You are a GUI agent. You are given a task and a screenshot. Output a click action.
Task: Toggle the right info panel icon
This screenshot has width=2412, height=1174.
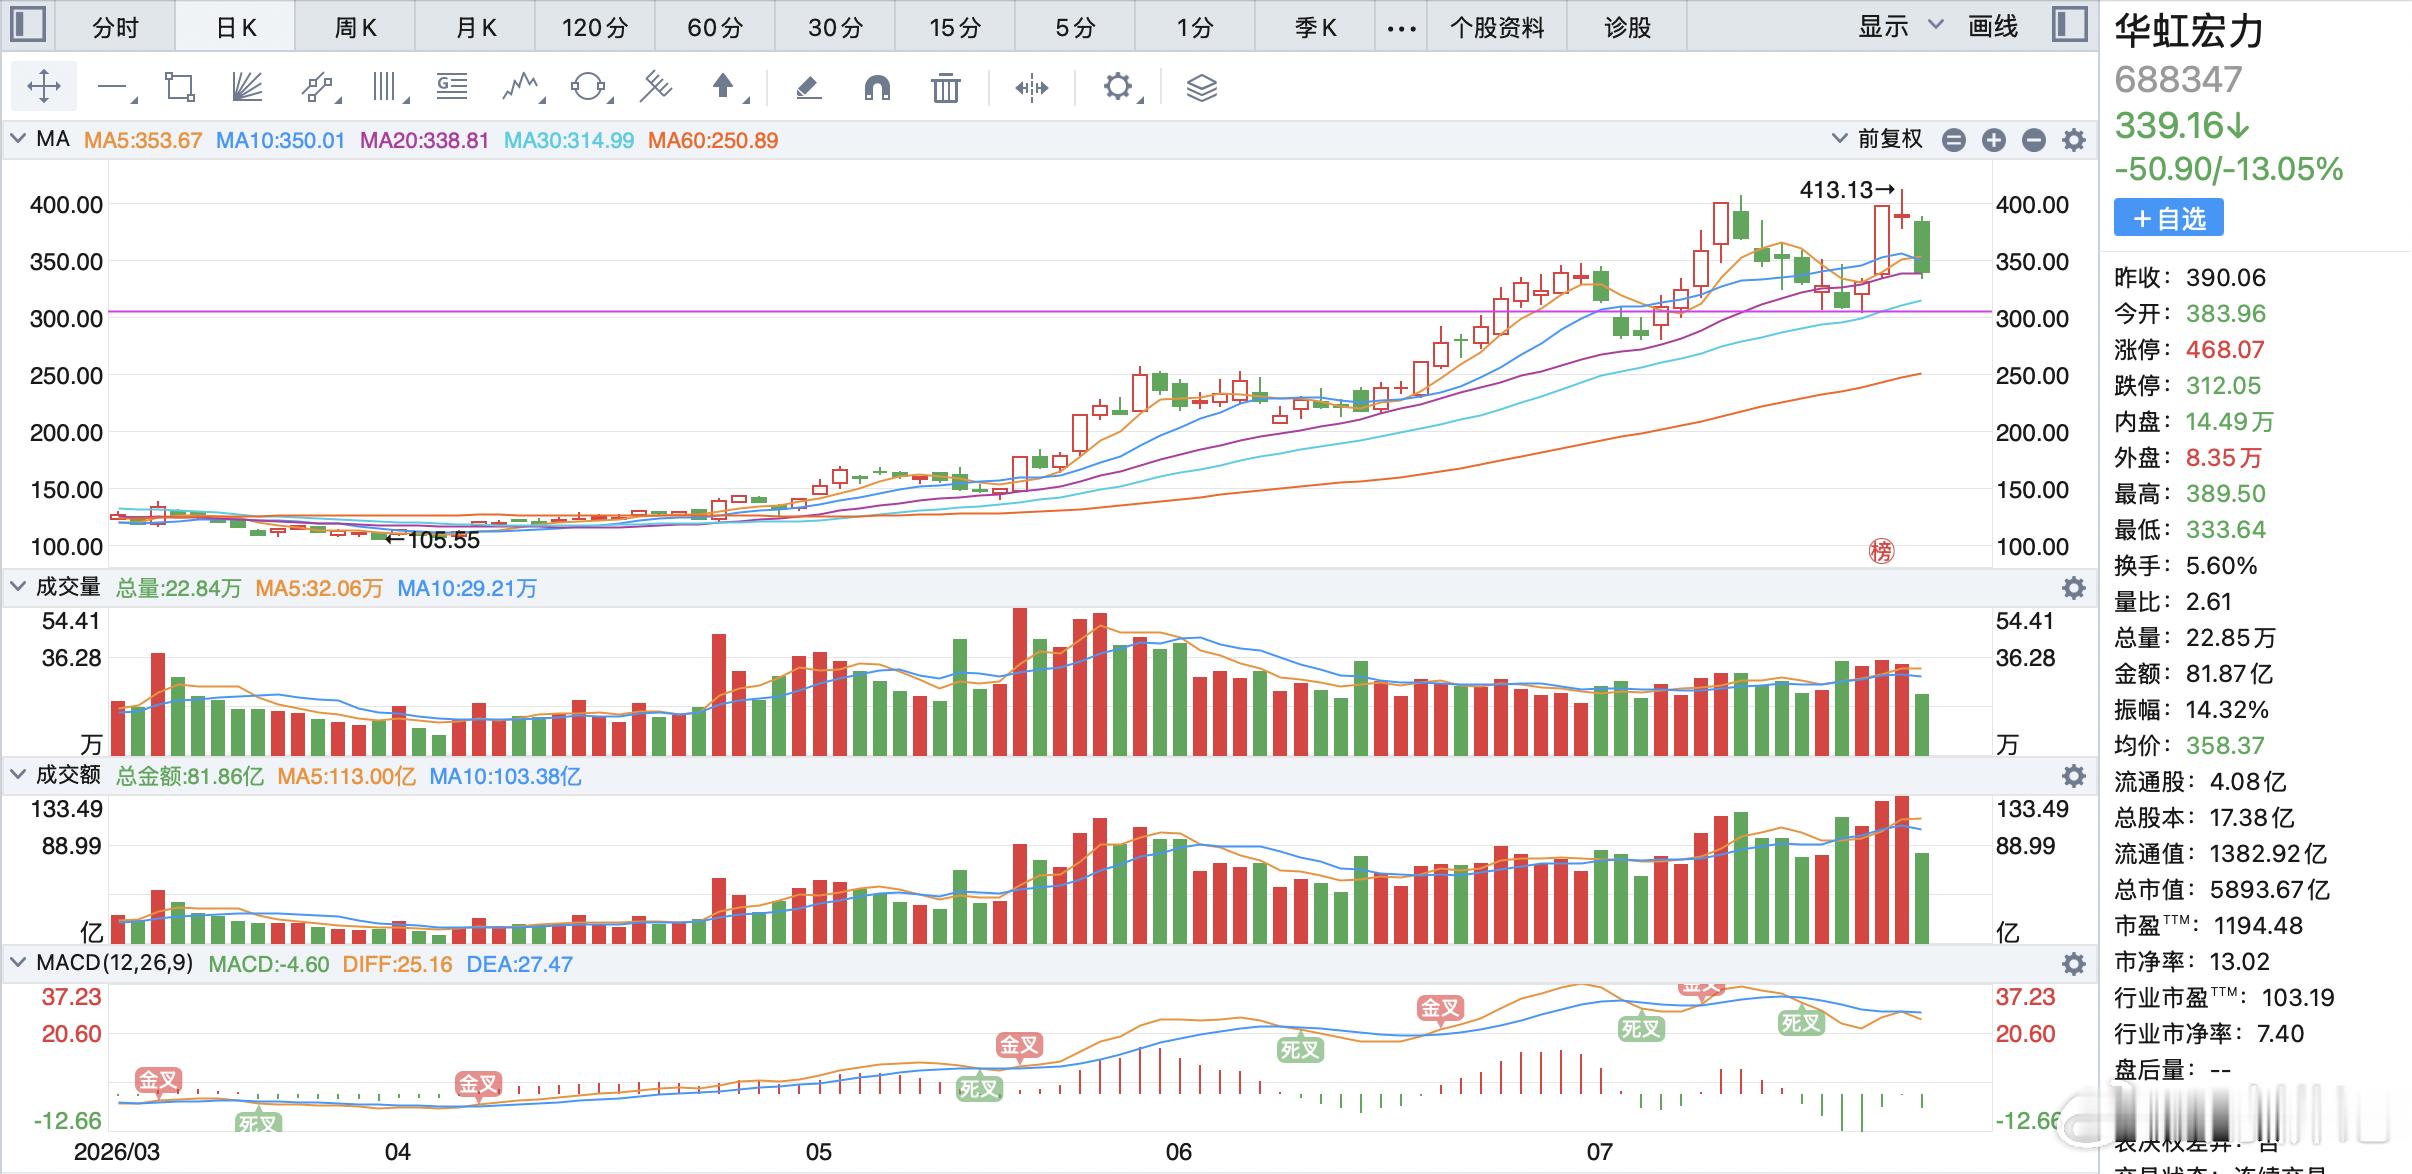pyautogui.click(x=2069, y=25)
